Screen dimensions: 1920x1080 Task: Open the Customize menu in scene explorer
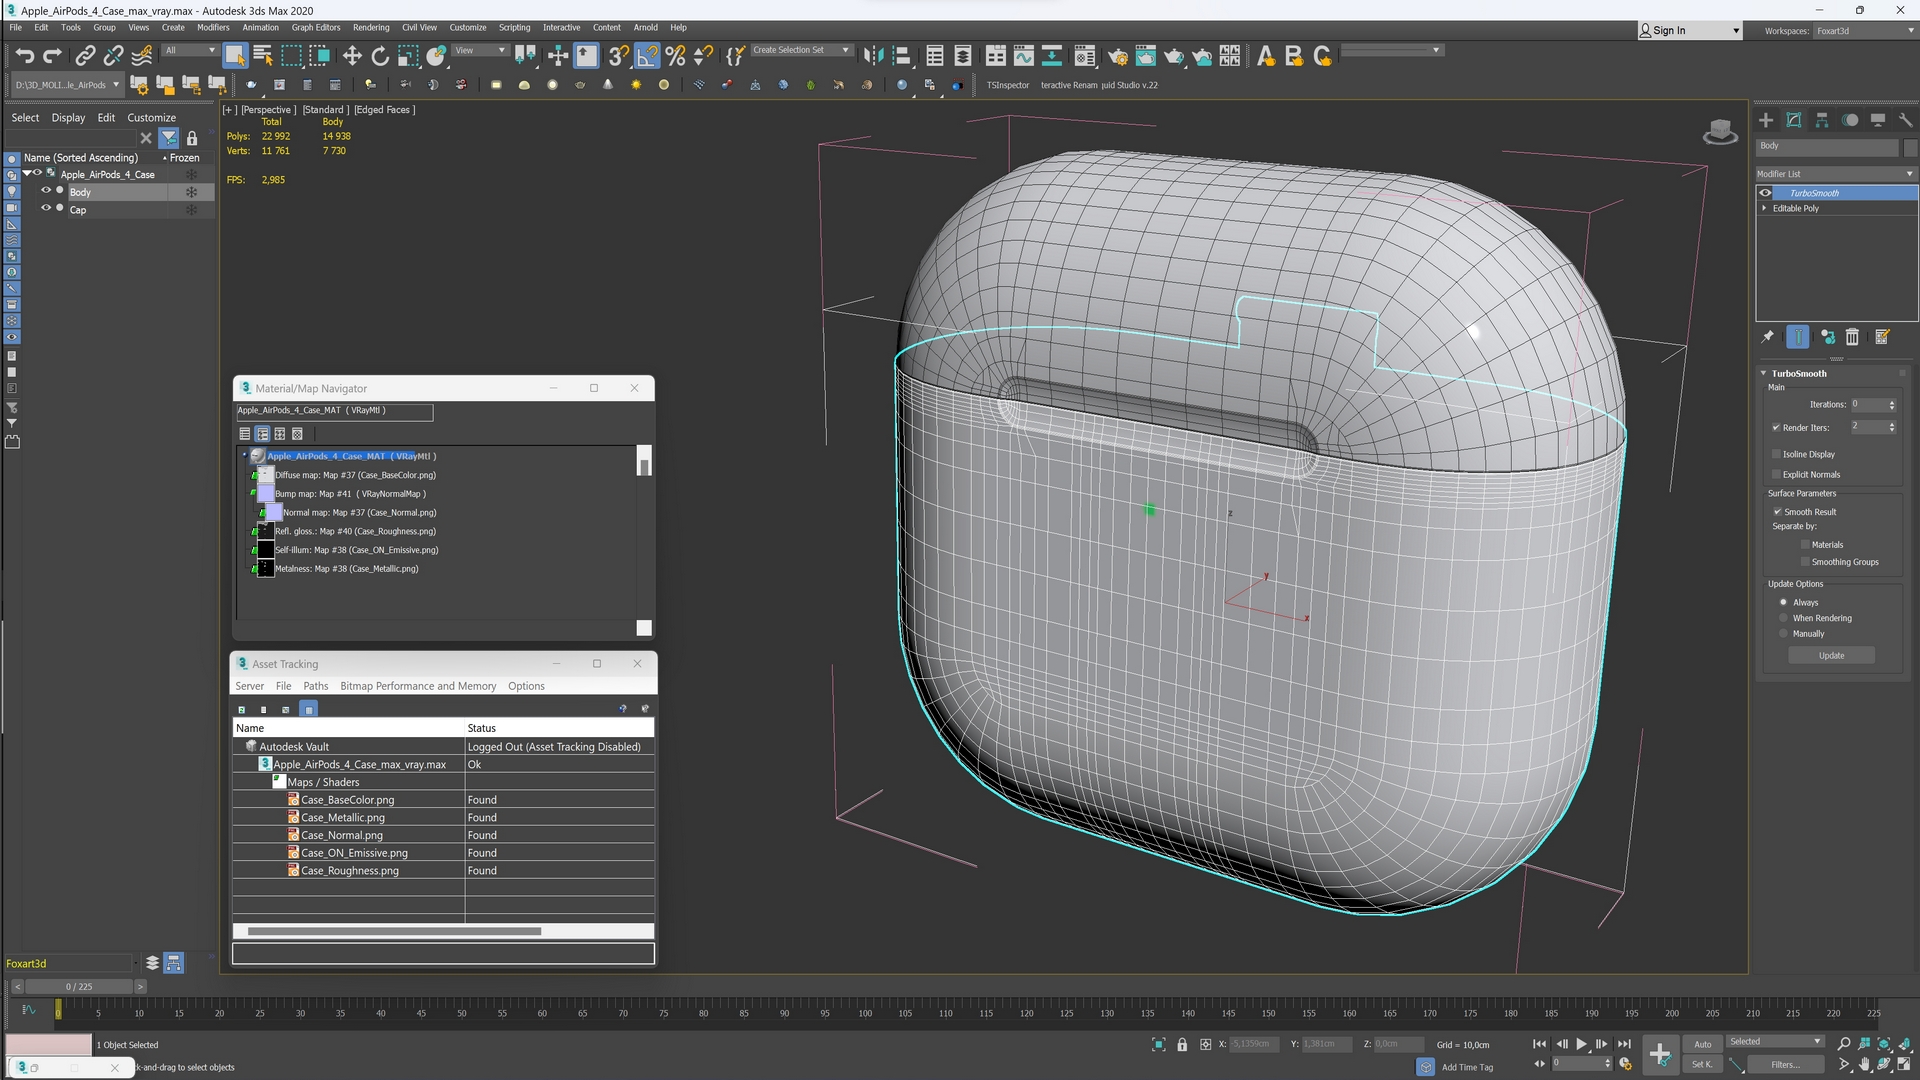(x=151, y=118)
